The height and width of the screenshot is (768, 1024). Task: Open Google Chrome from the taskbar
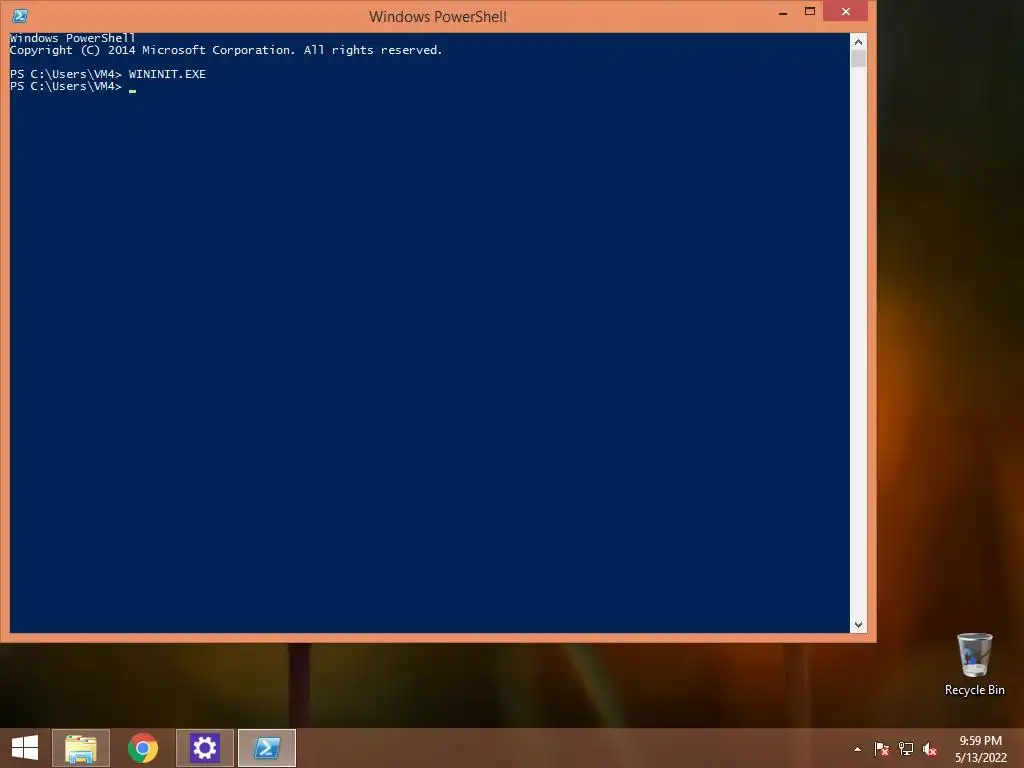tap(143, 748)
